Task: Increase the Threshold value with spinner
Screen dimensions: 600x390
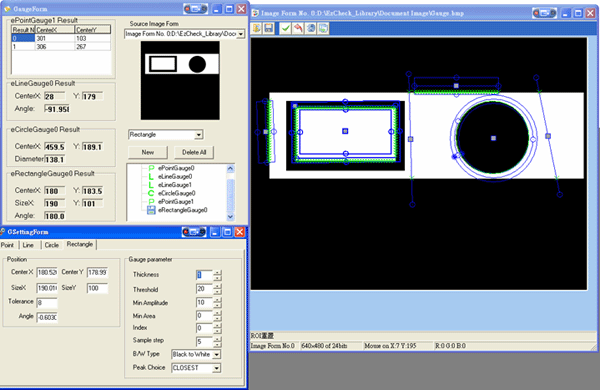Action: (x=217, y=286)
